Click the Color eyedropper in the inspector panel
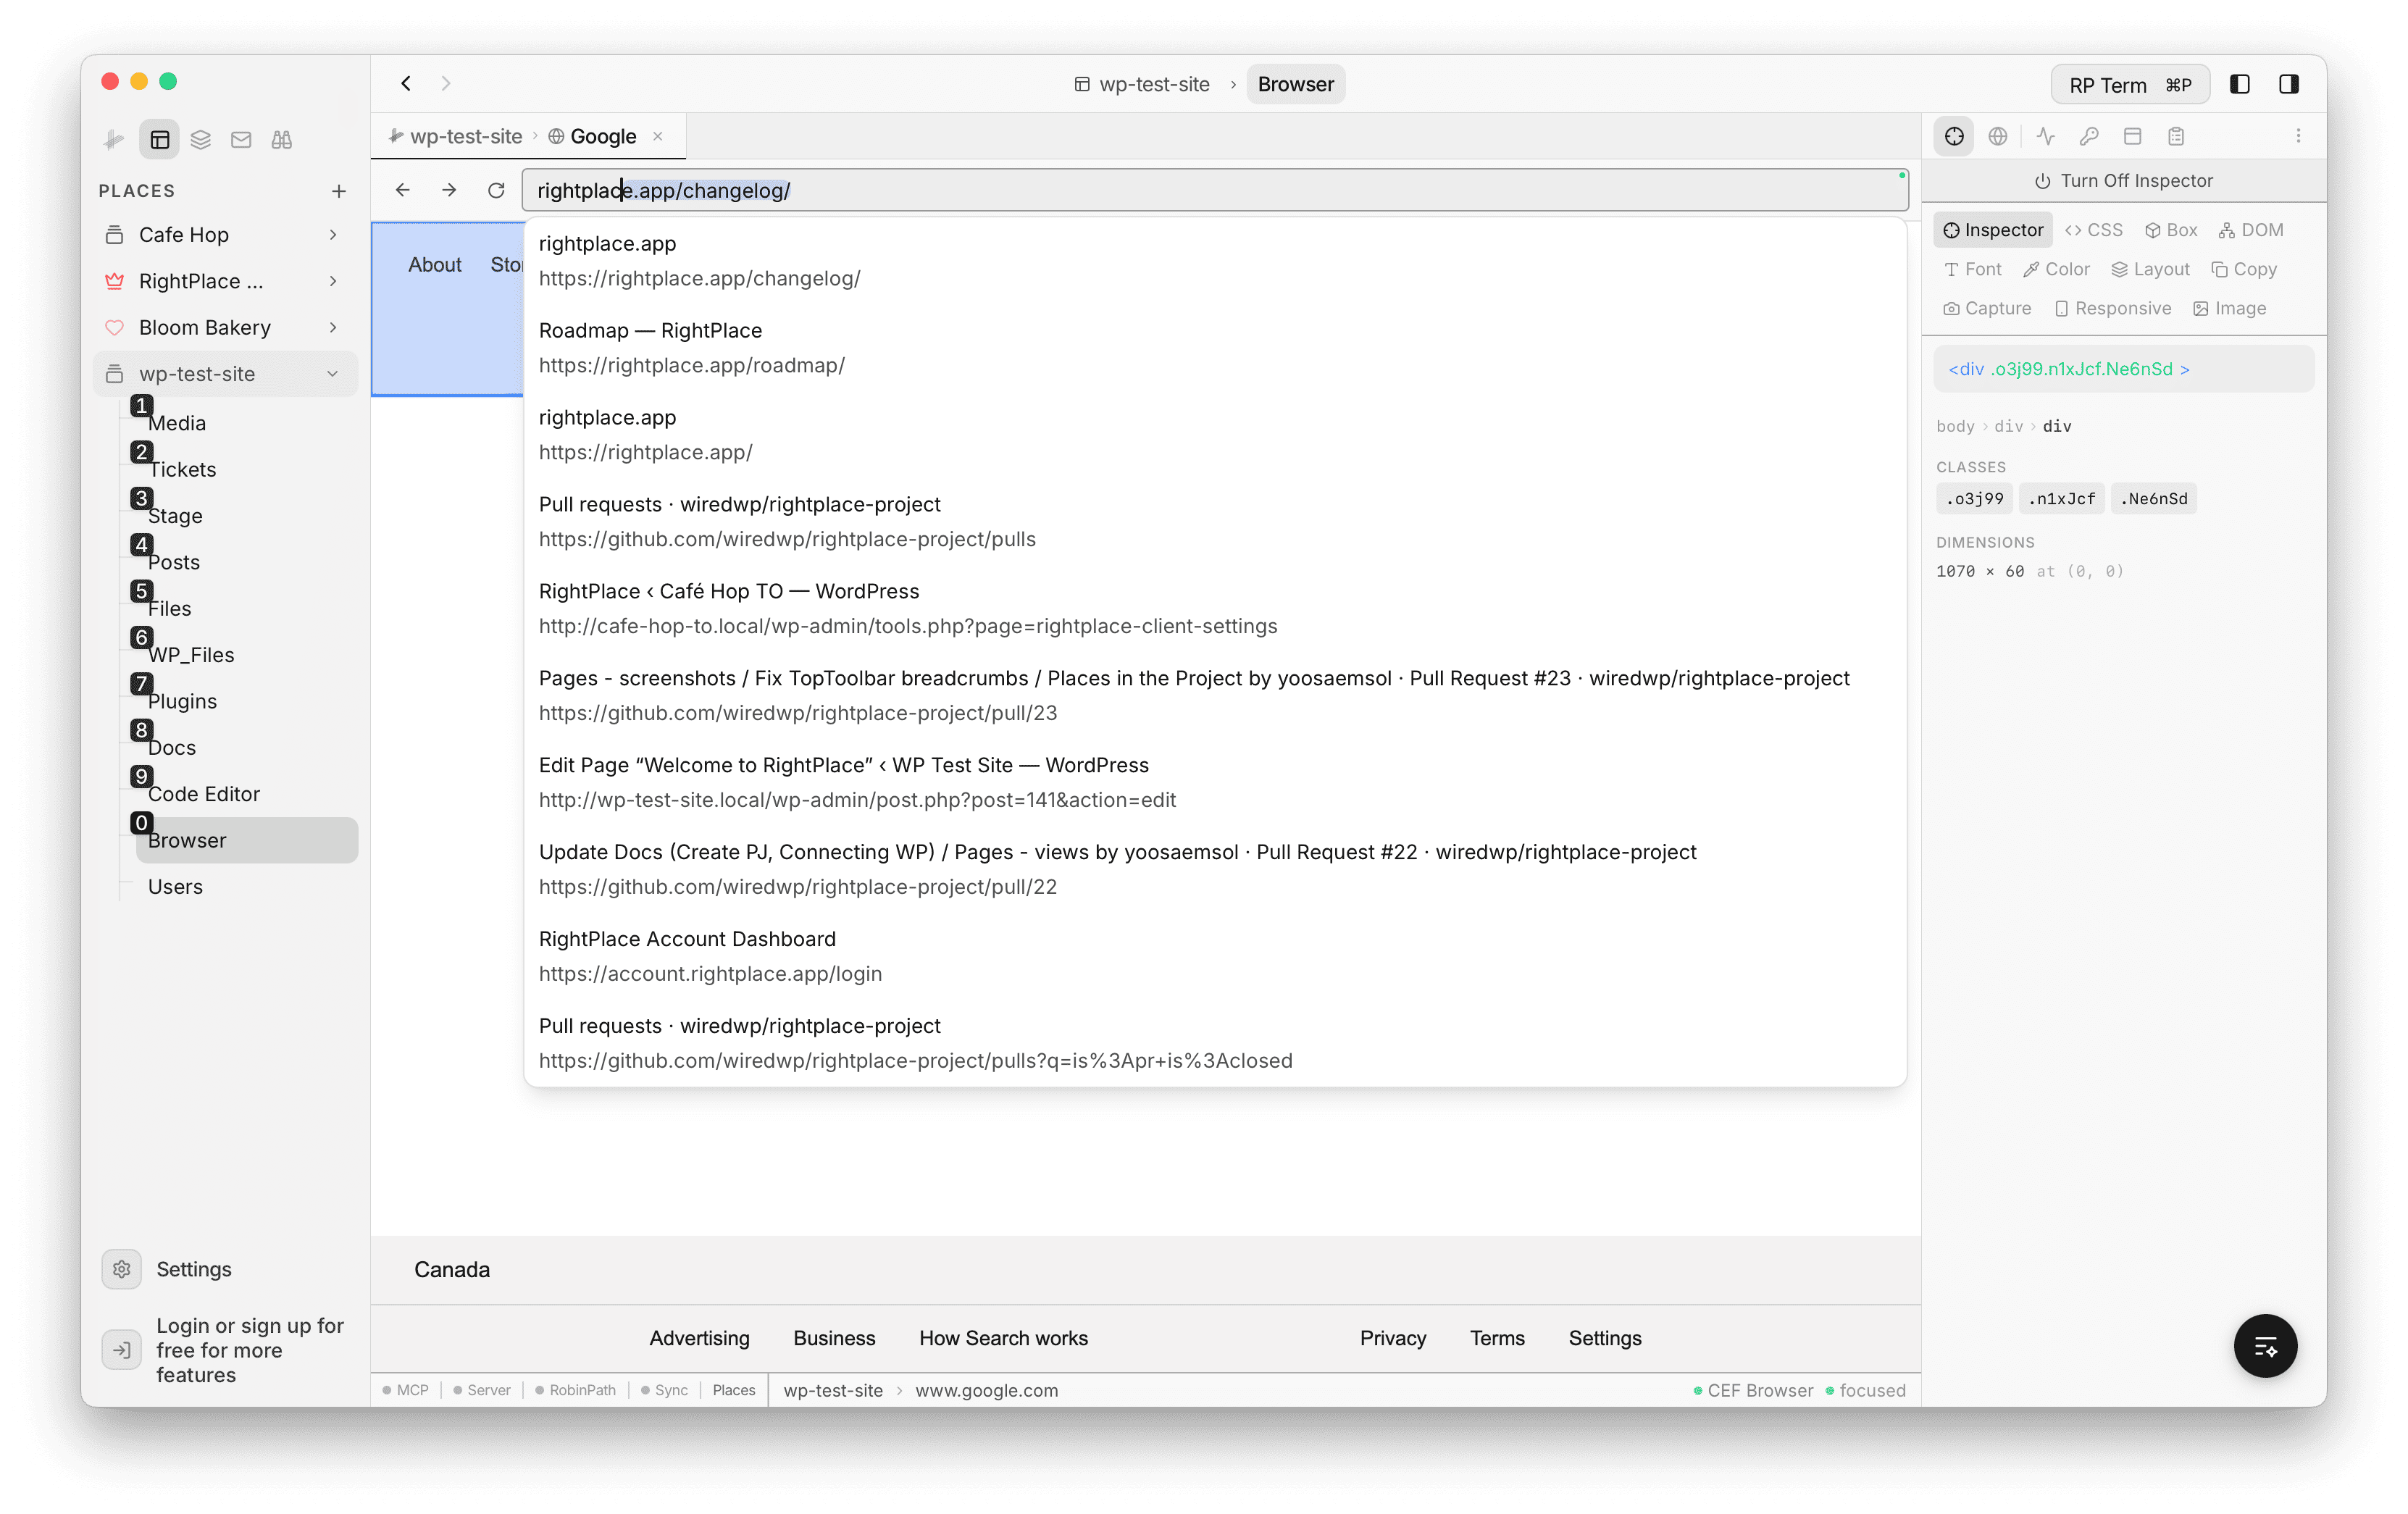 coord(2055,268)
